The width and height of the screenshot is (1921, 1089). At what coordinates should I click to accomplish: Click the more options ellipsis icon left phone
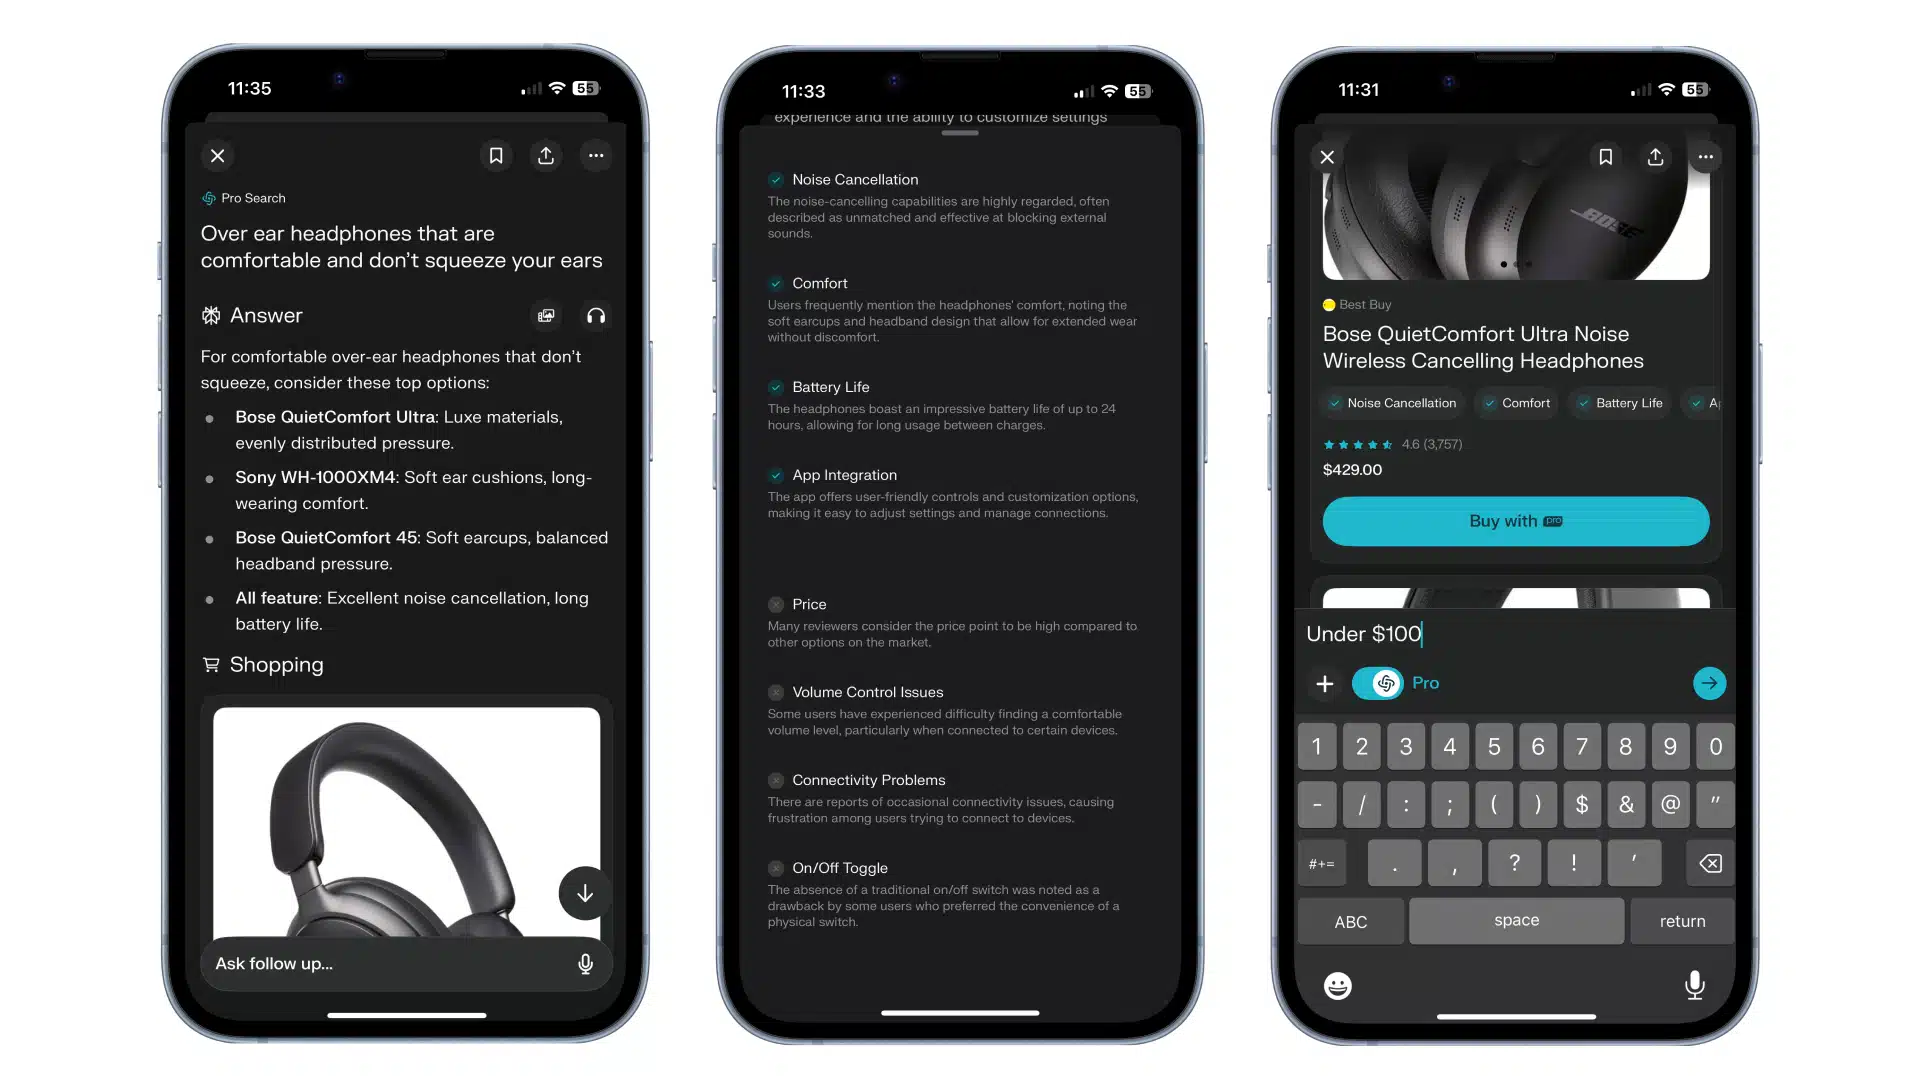595,154
